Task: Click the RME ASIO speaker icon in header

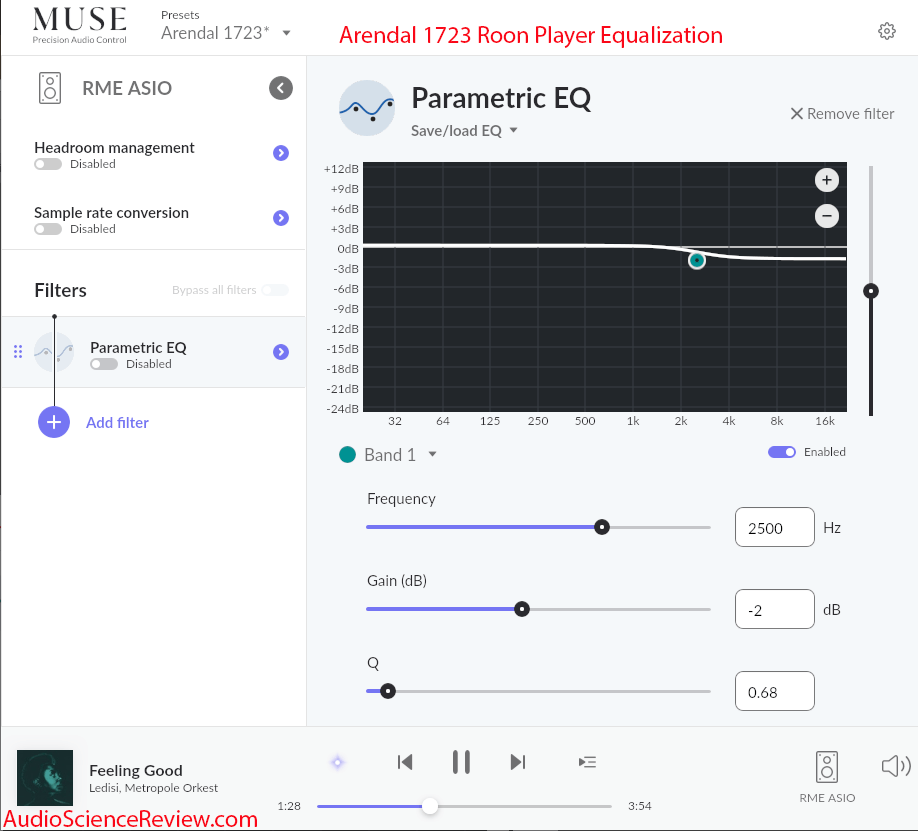Action: [x=50, y=88]
